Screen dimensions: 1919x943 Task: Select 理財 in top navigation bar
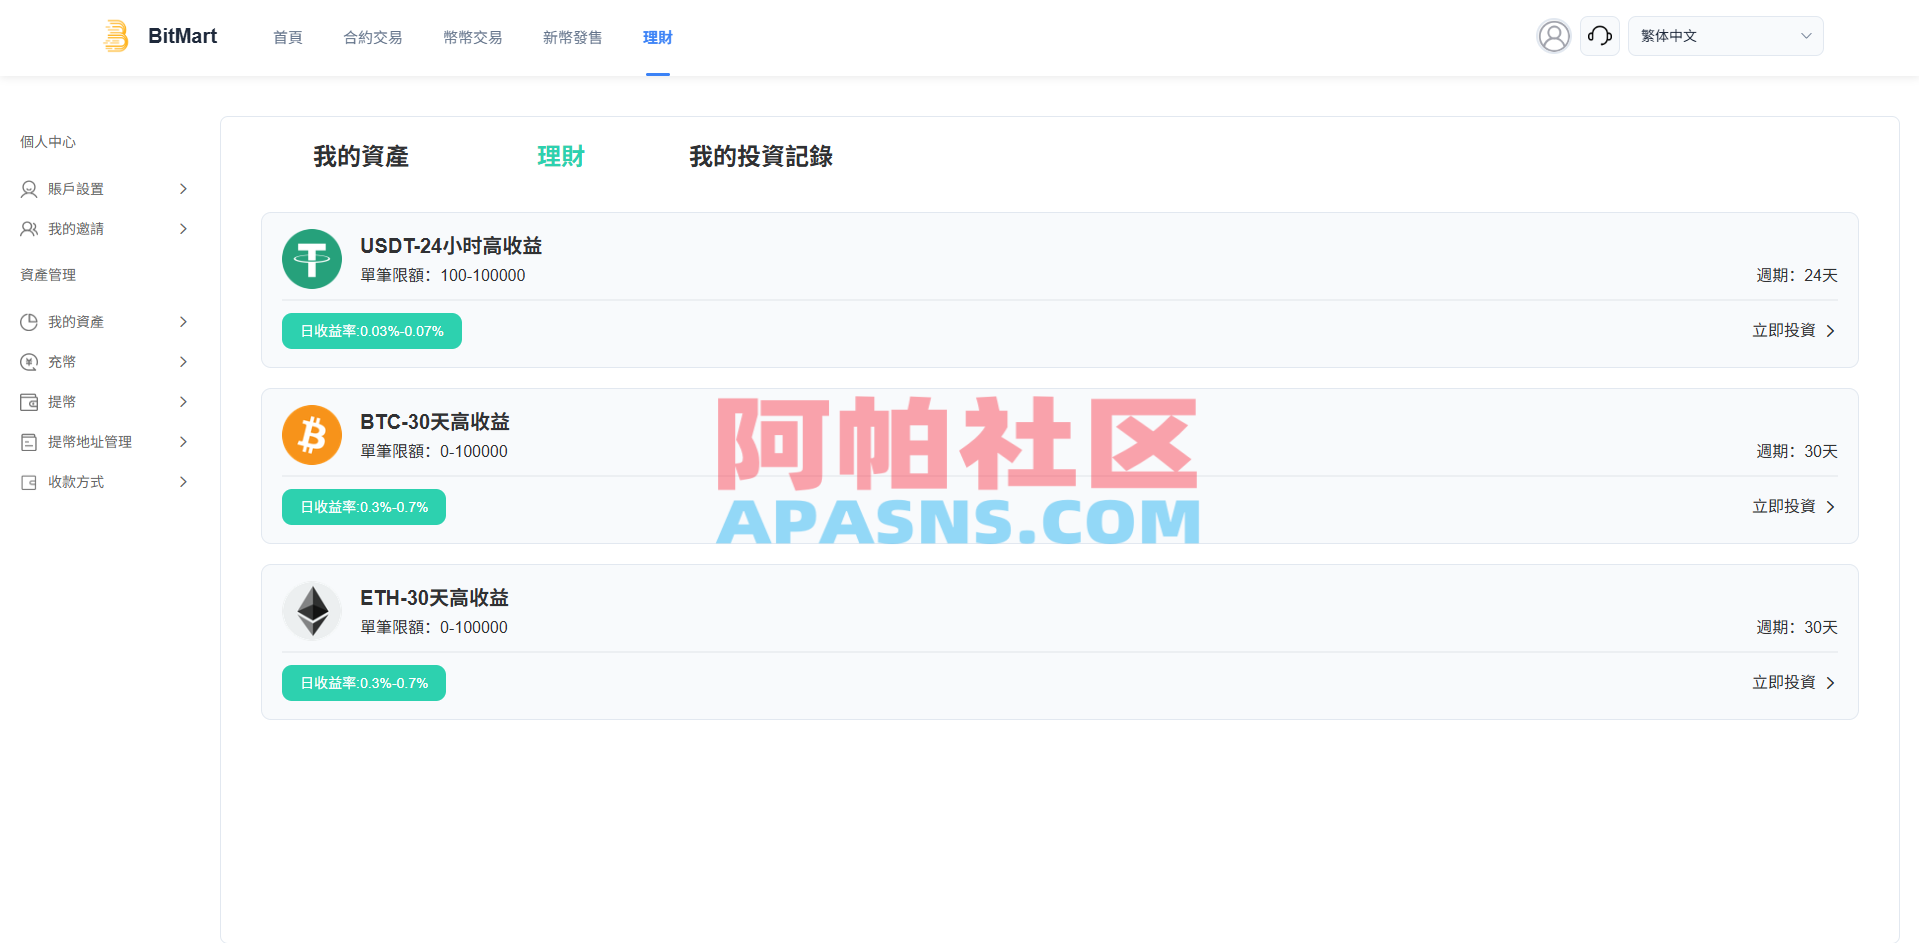click(x=658, y=37)
